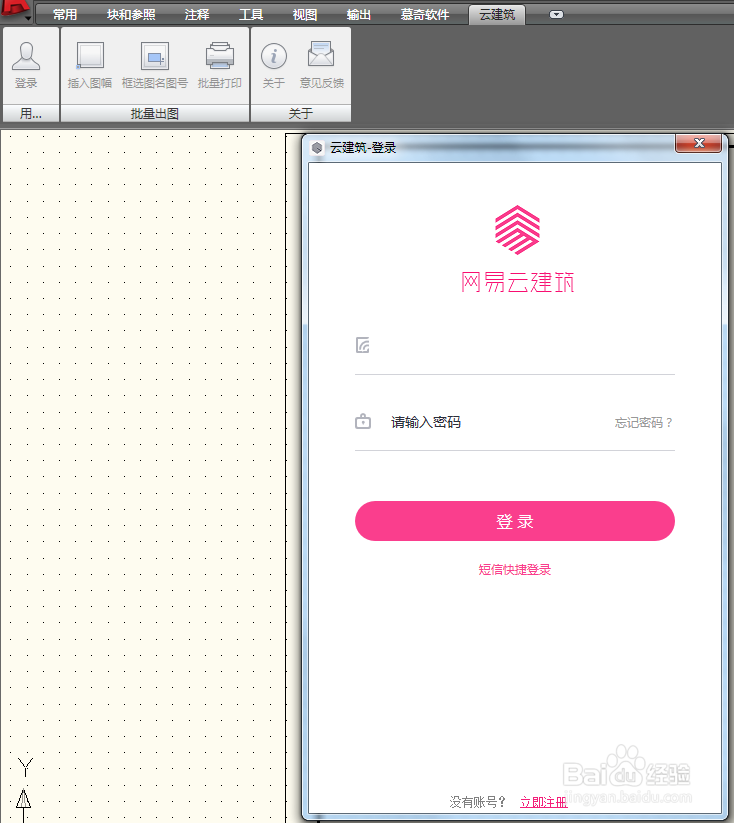The image size is (734, 823).
Task: Expand the 批量出图 panel title
Action: tap(155, 113)
